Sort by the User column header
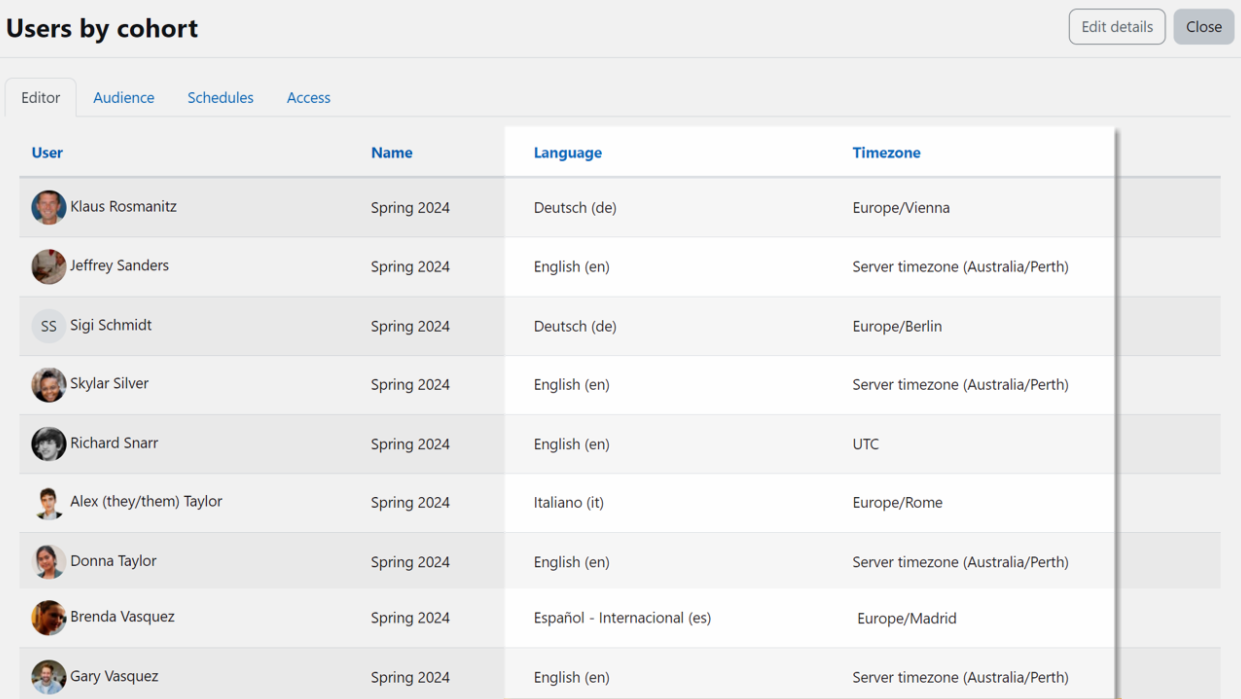This screenshot has width=1241, height=699. [47, 153]
